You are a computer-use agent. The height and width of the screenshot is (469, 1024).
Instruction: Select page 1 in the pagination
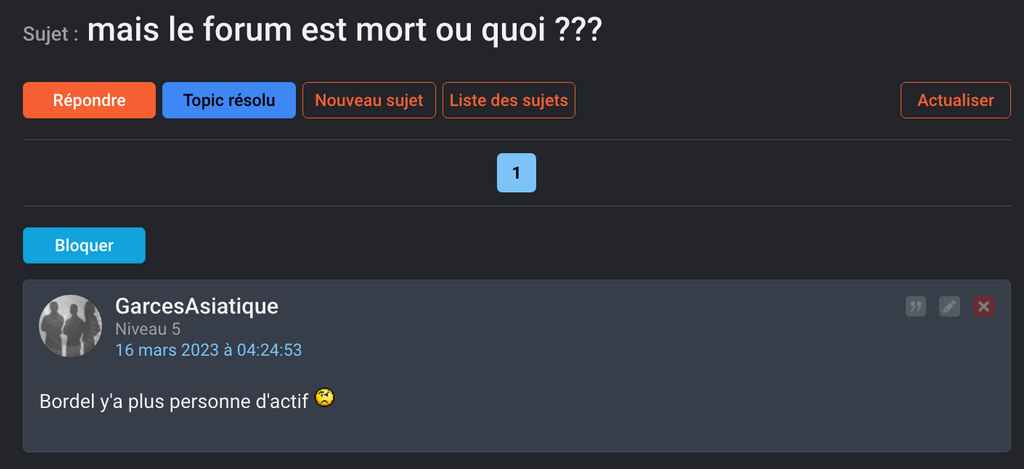pos(516,173)
